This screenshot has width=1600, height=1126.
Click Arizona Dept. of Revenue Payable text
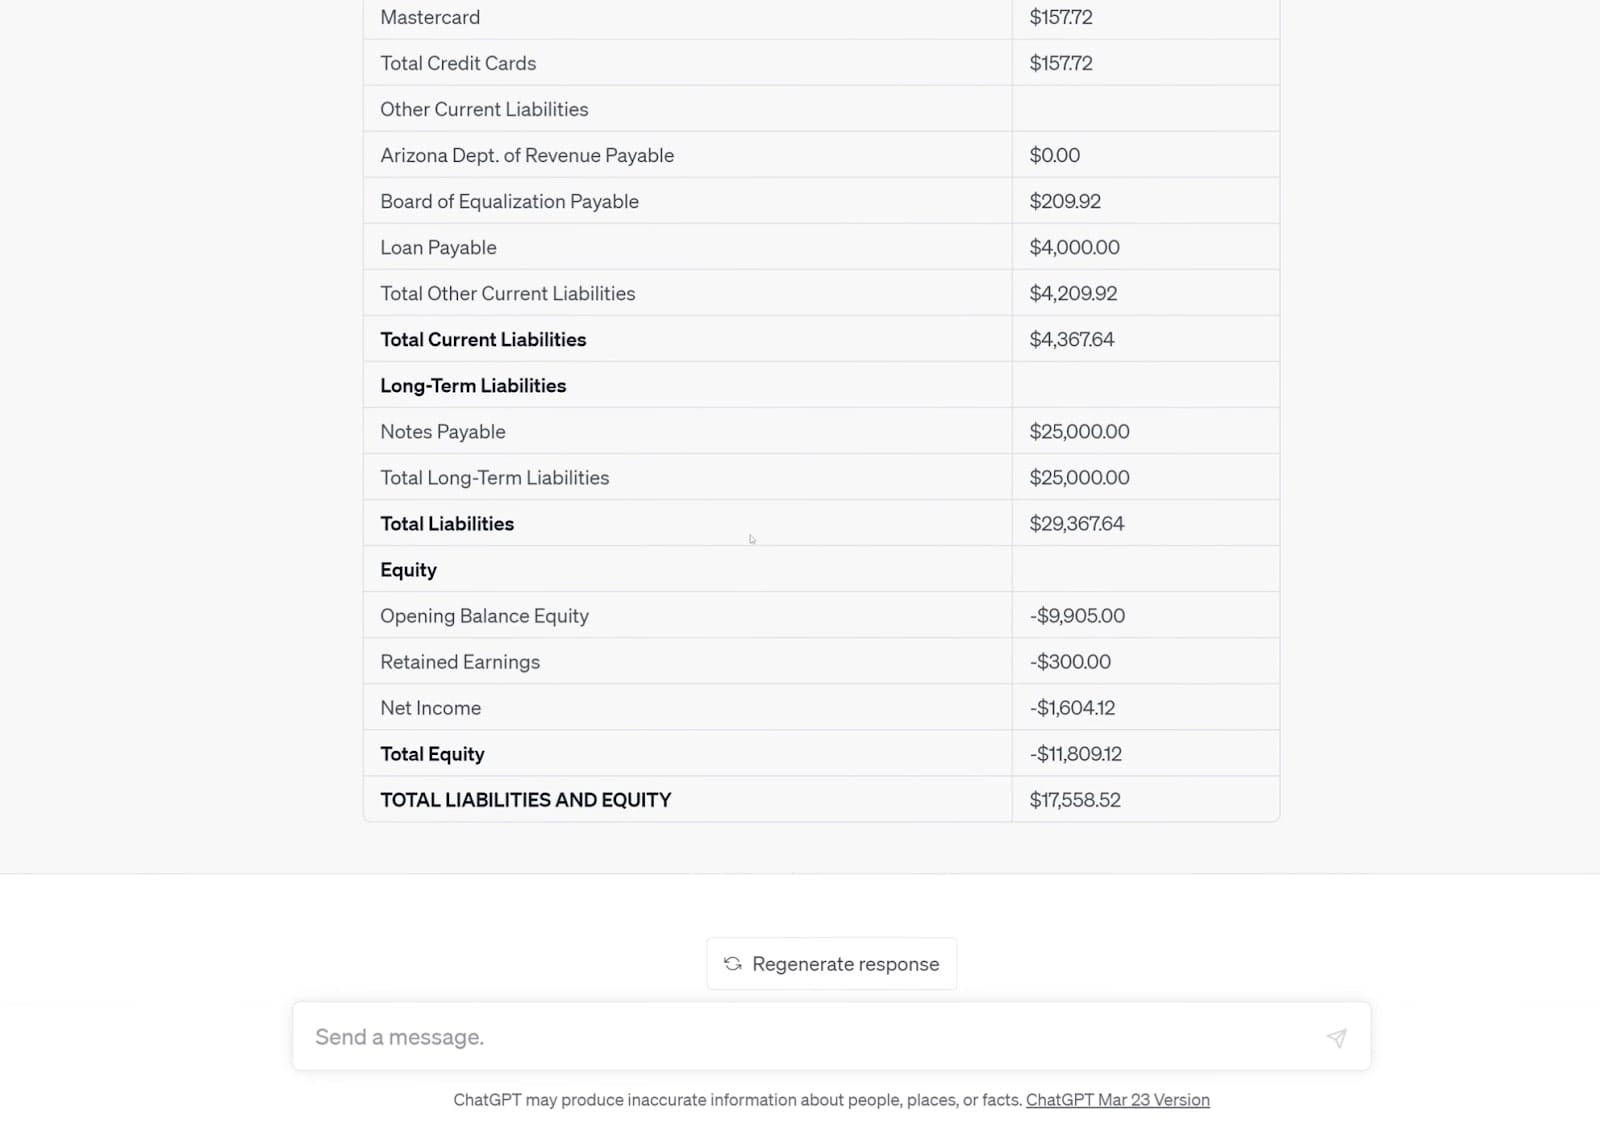click(527, 155)
